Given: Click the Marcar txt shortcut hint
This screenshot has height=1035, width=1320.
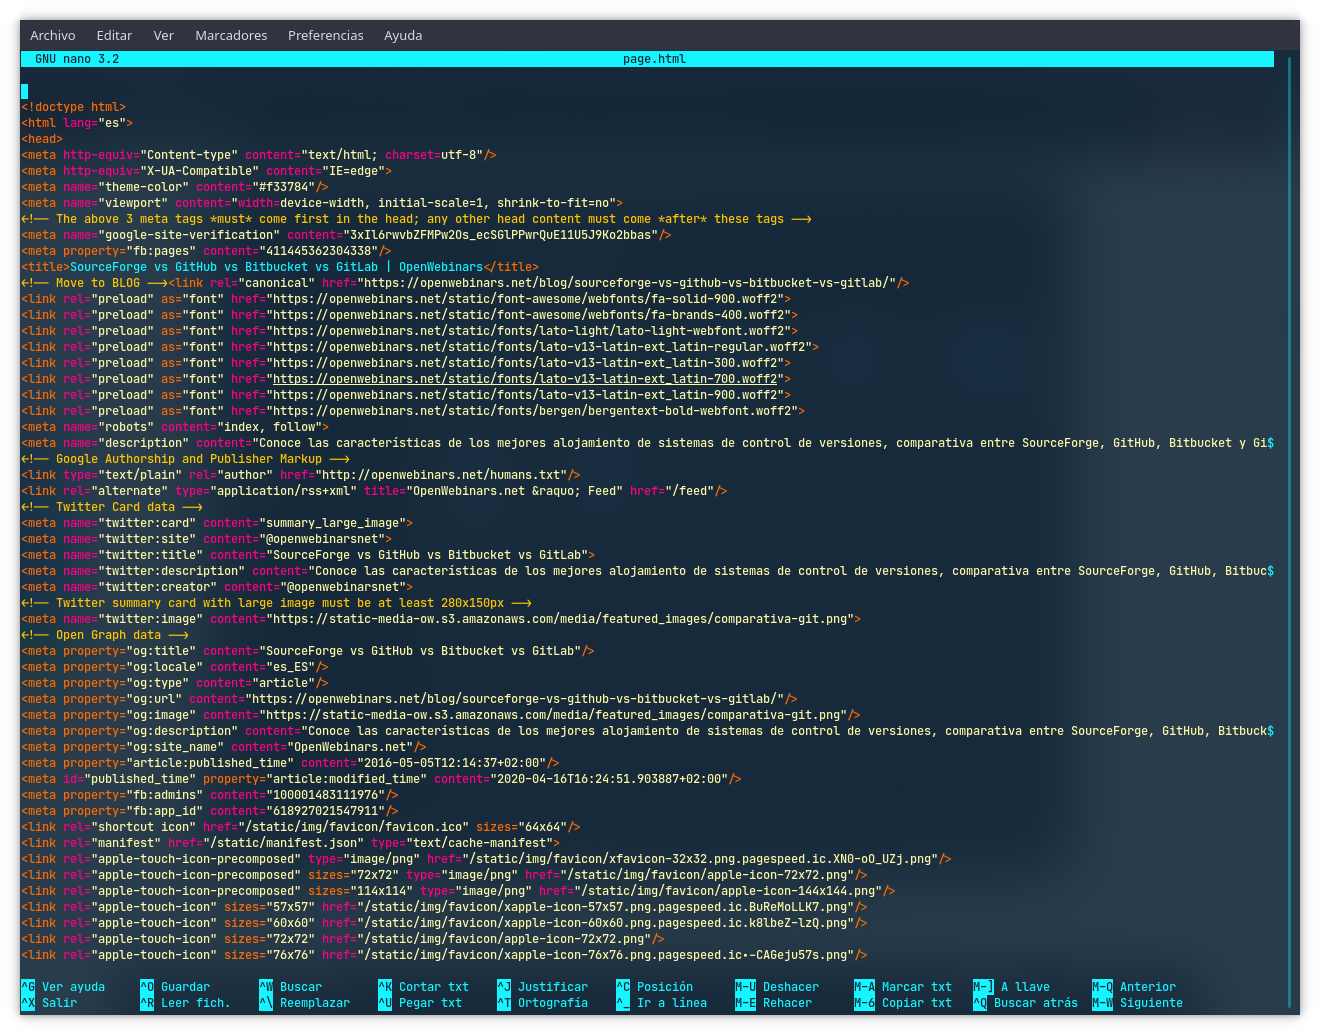Looking at the screenshot, I should (903, 987).
